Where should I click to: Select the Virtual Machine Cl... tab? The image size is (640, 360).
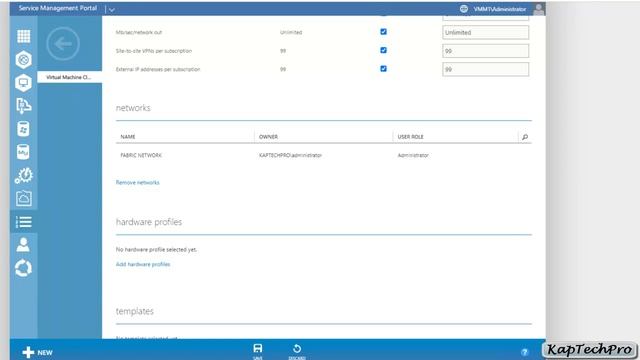[x=69, y=77]
